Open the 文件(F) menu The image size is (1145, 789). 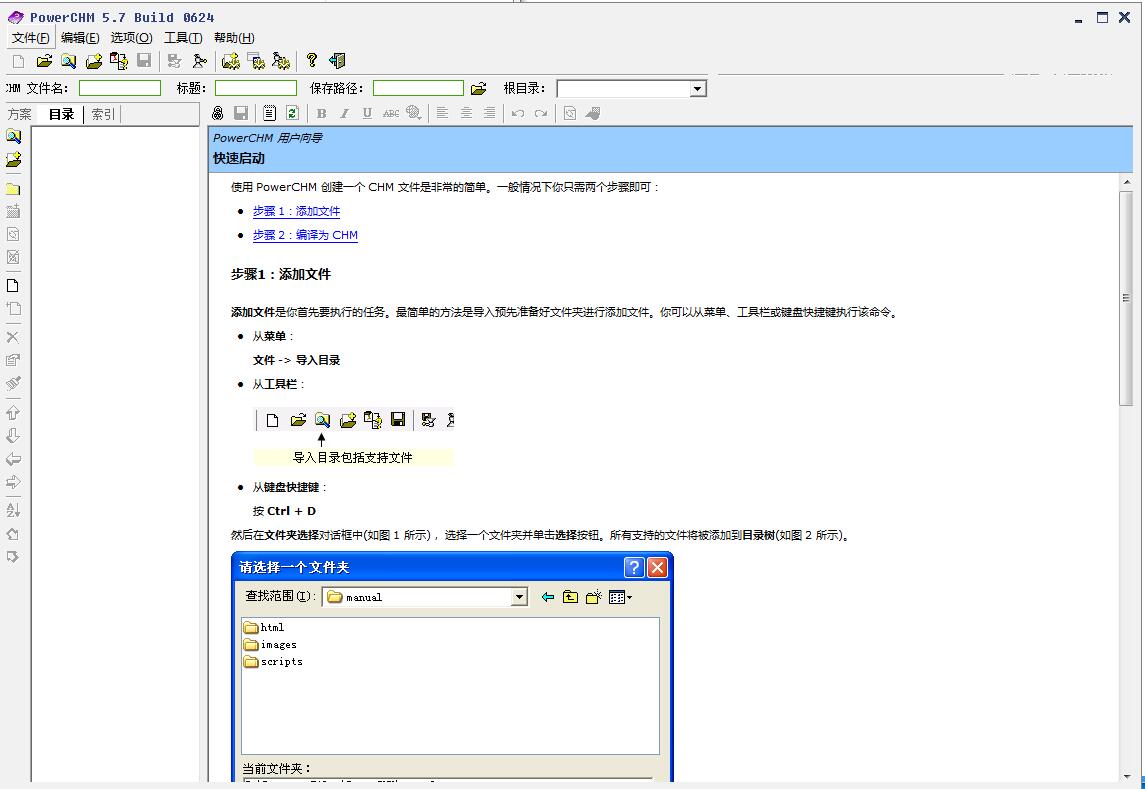(31, 38)
